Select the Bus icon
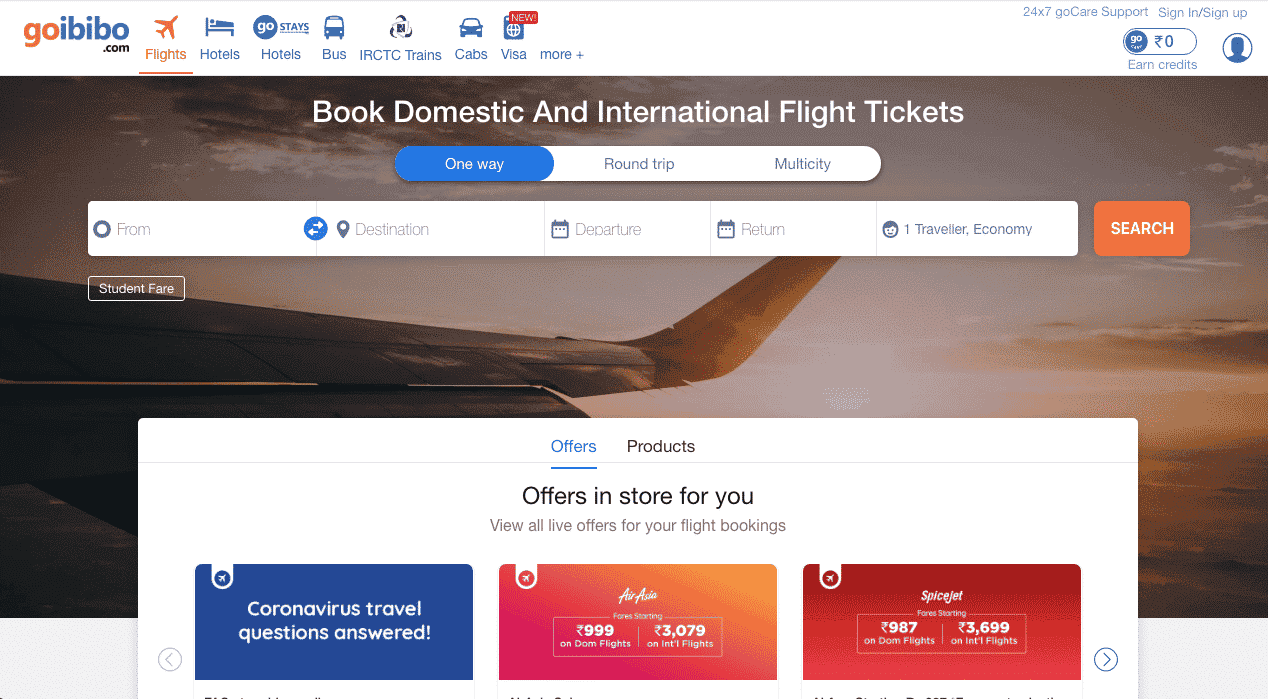Viewport: 1268px width, 699px height. click(x=334, y=27)
